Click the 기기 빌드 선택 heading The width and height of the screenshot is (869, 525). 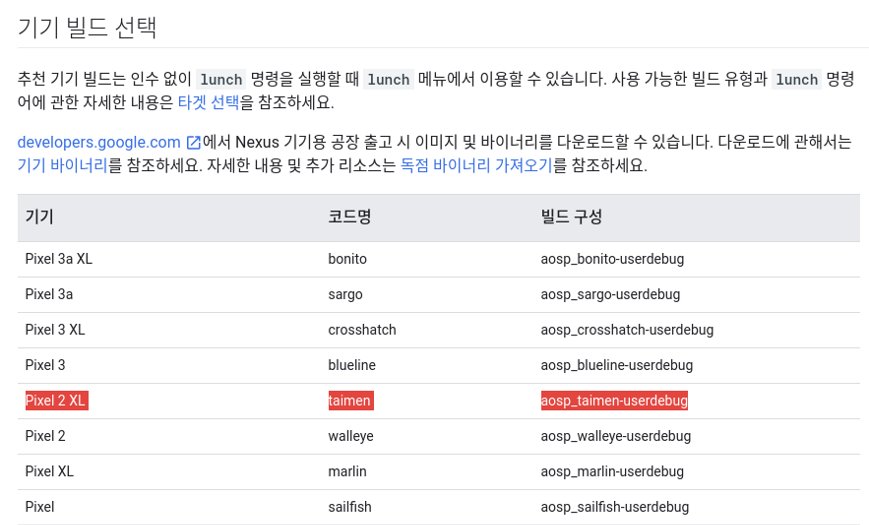tap(87, 27)
